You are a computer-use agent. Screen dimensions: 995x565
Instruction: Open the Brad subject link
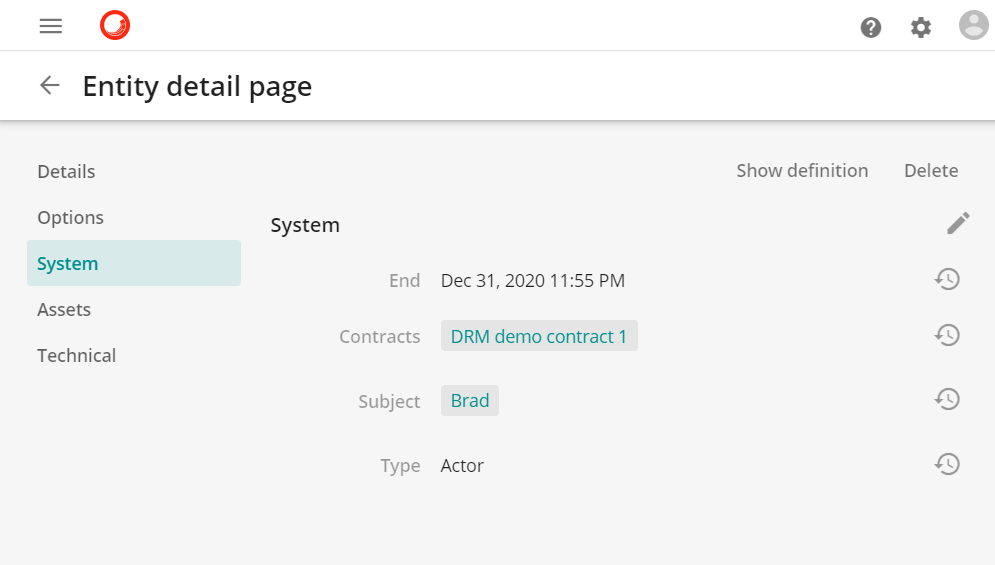(470, 401)
